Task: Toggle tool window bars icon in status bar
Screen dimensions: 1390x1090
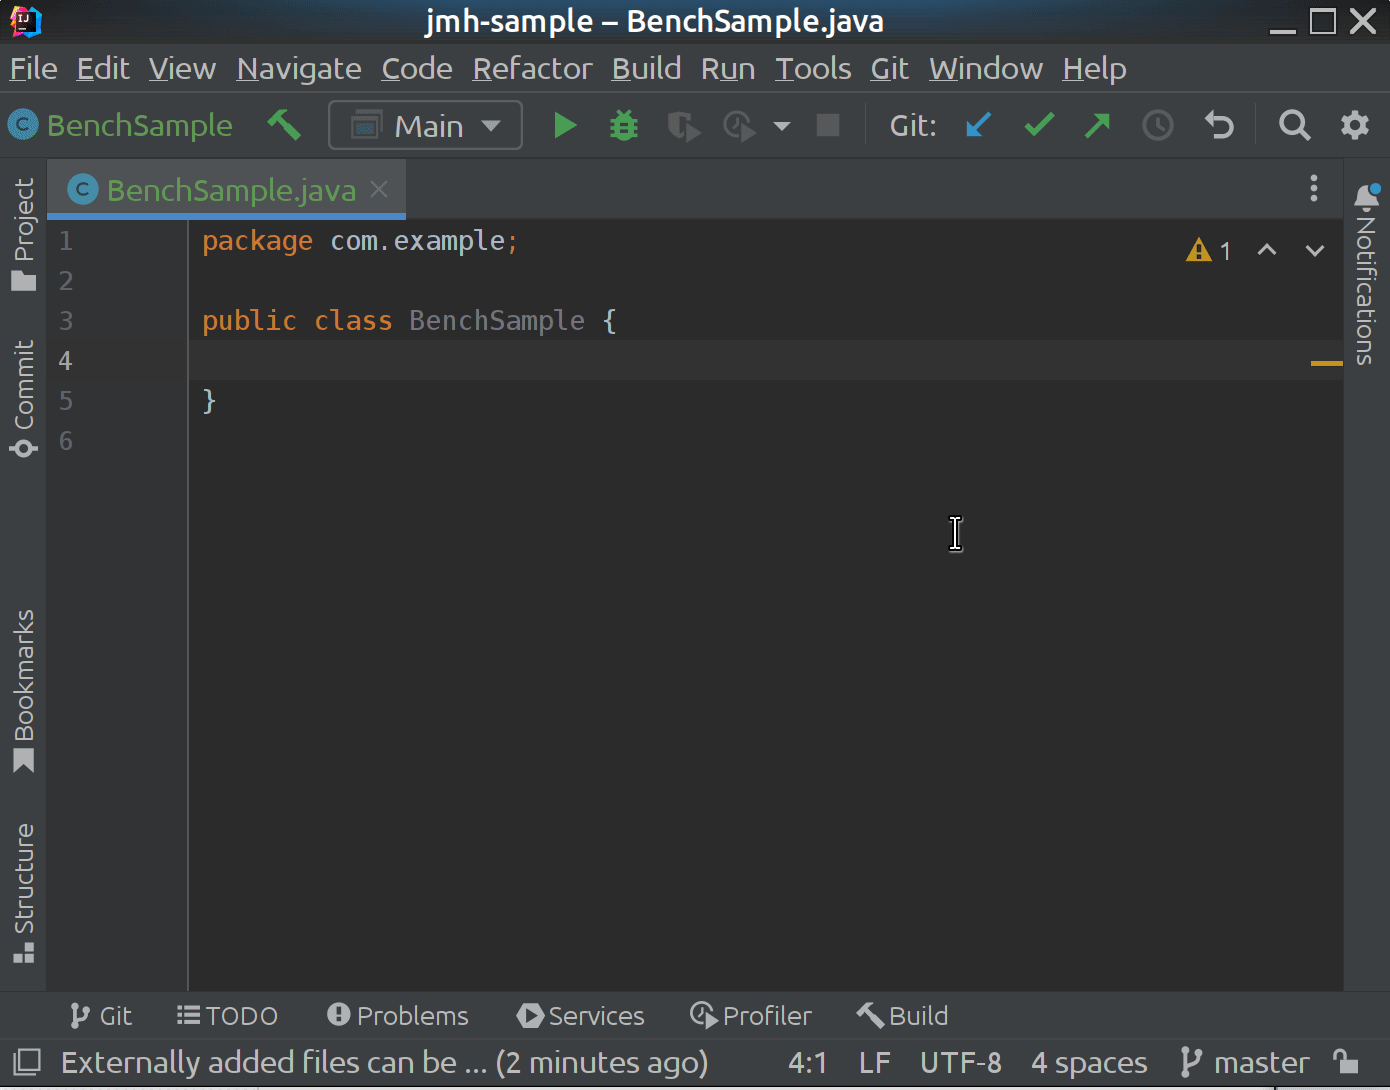Action: tap(27, 1062)
